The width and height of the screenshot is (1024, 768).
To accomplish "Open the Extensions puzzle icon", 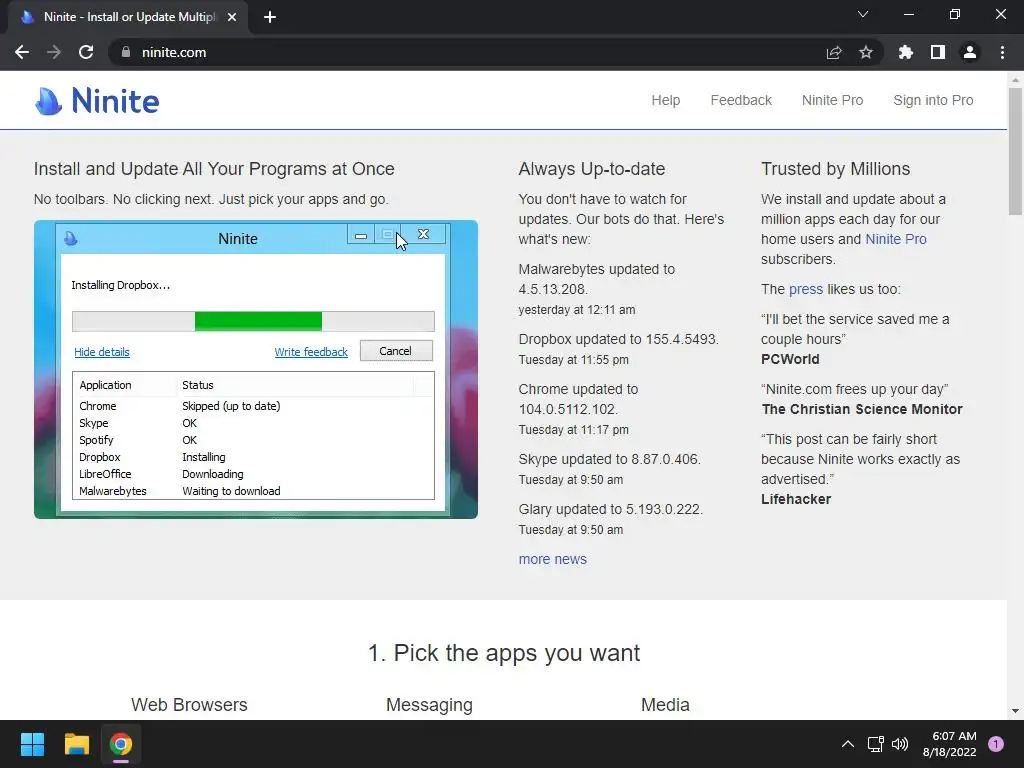I will pyautogui.click(x=906, y=52).
